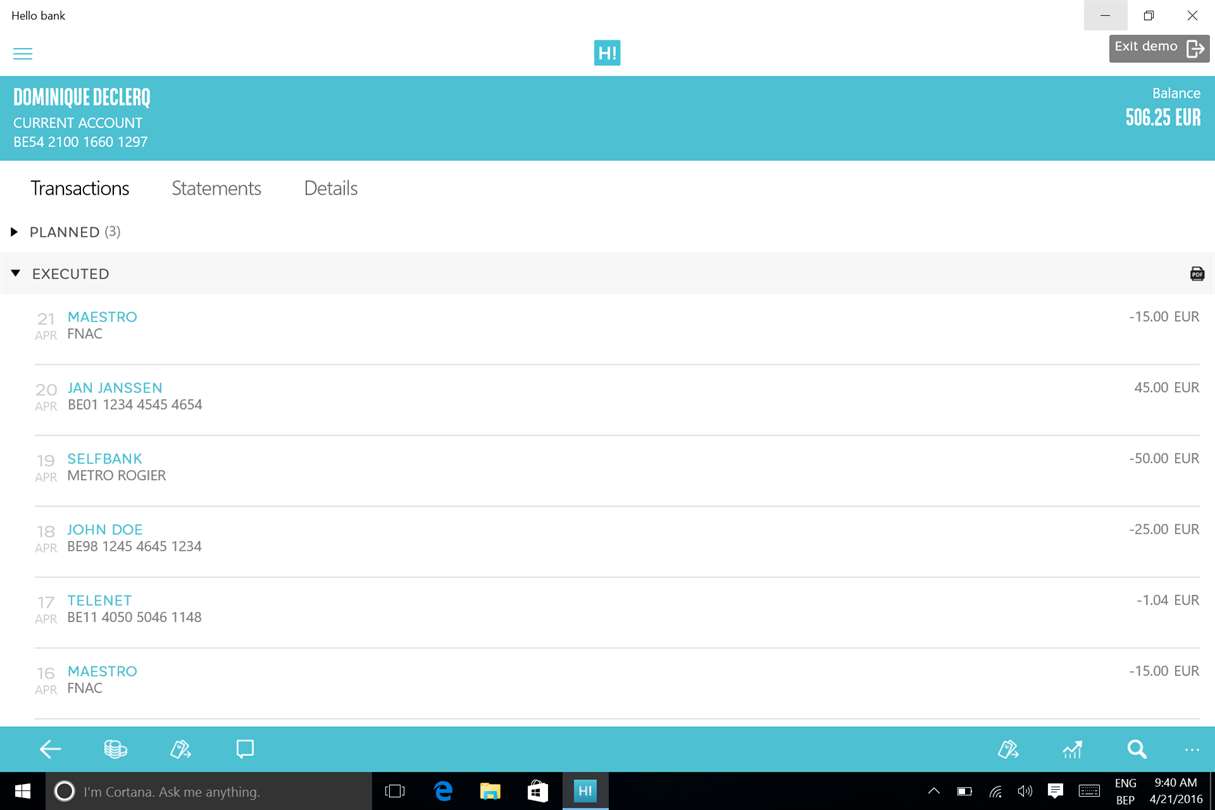1215x810 pixels.
Task: Open the battery status icon
Action: point(964,791)
